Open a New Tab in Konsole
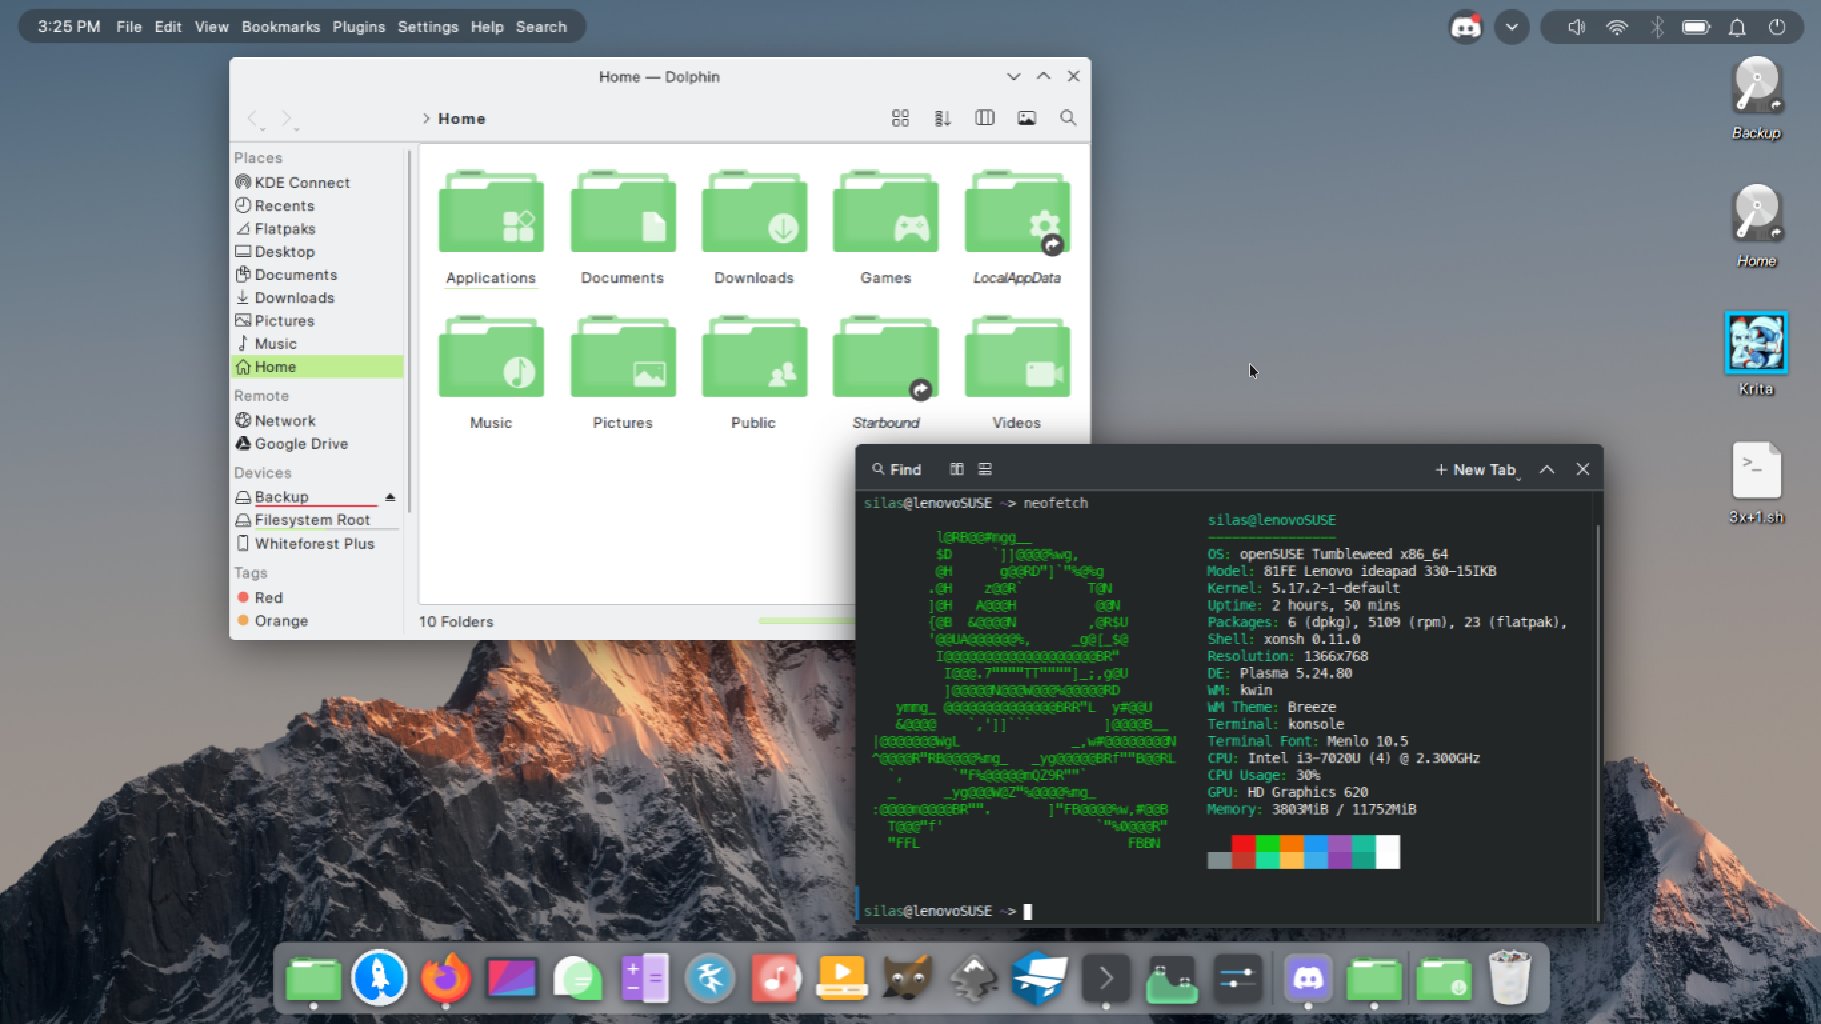Viewport: 1821px width, 1024px height. coord(1477,469)
